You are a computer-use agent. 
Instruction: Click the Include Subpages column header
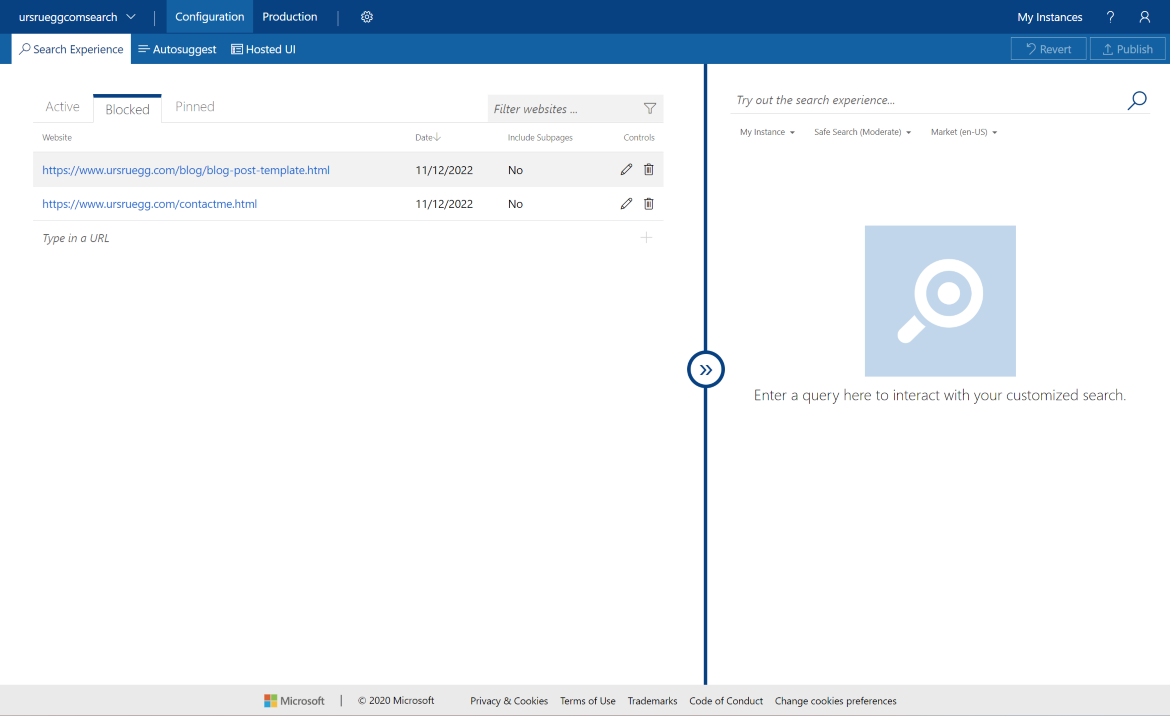point(540,137)
